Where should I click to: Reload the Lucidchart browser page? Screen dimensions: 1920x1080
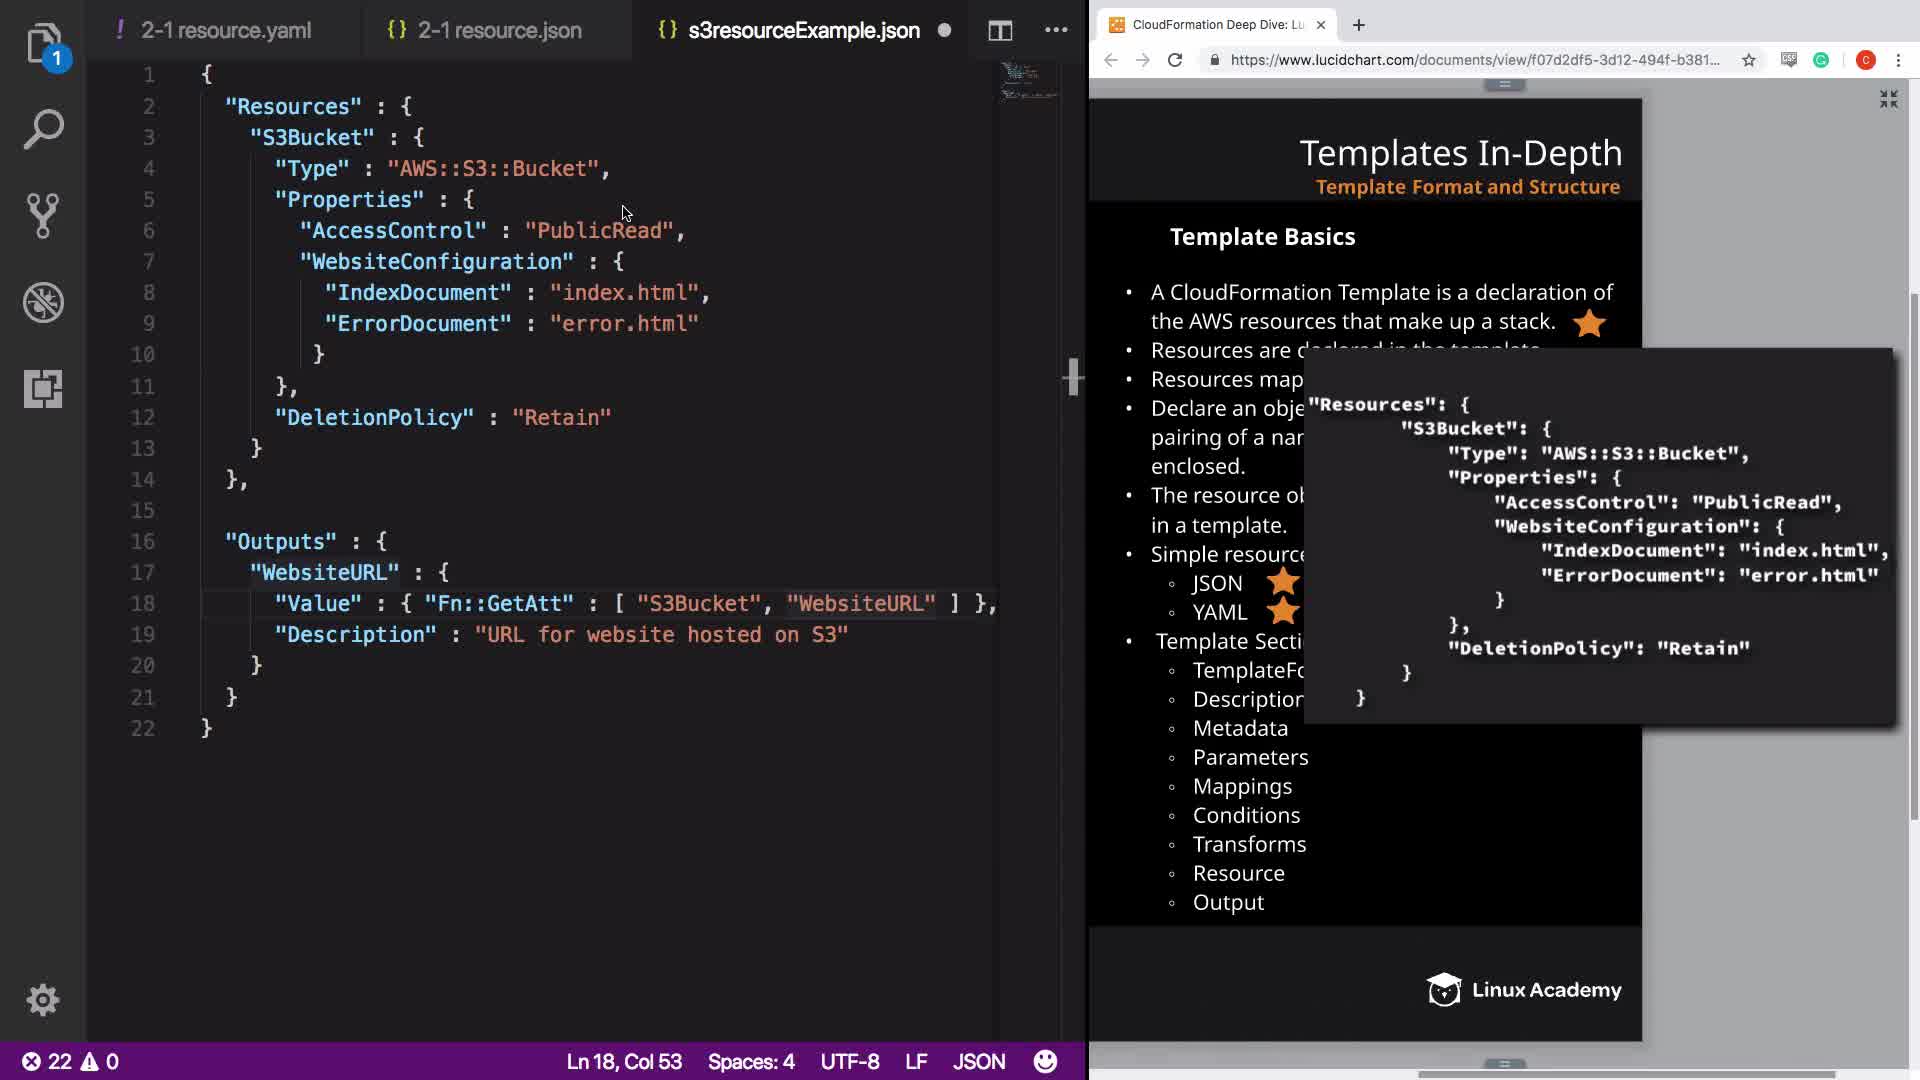pyautogui.click(x=1175, y=60)
